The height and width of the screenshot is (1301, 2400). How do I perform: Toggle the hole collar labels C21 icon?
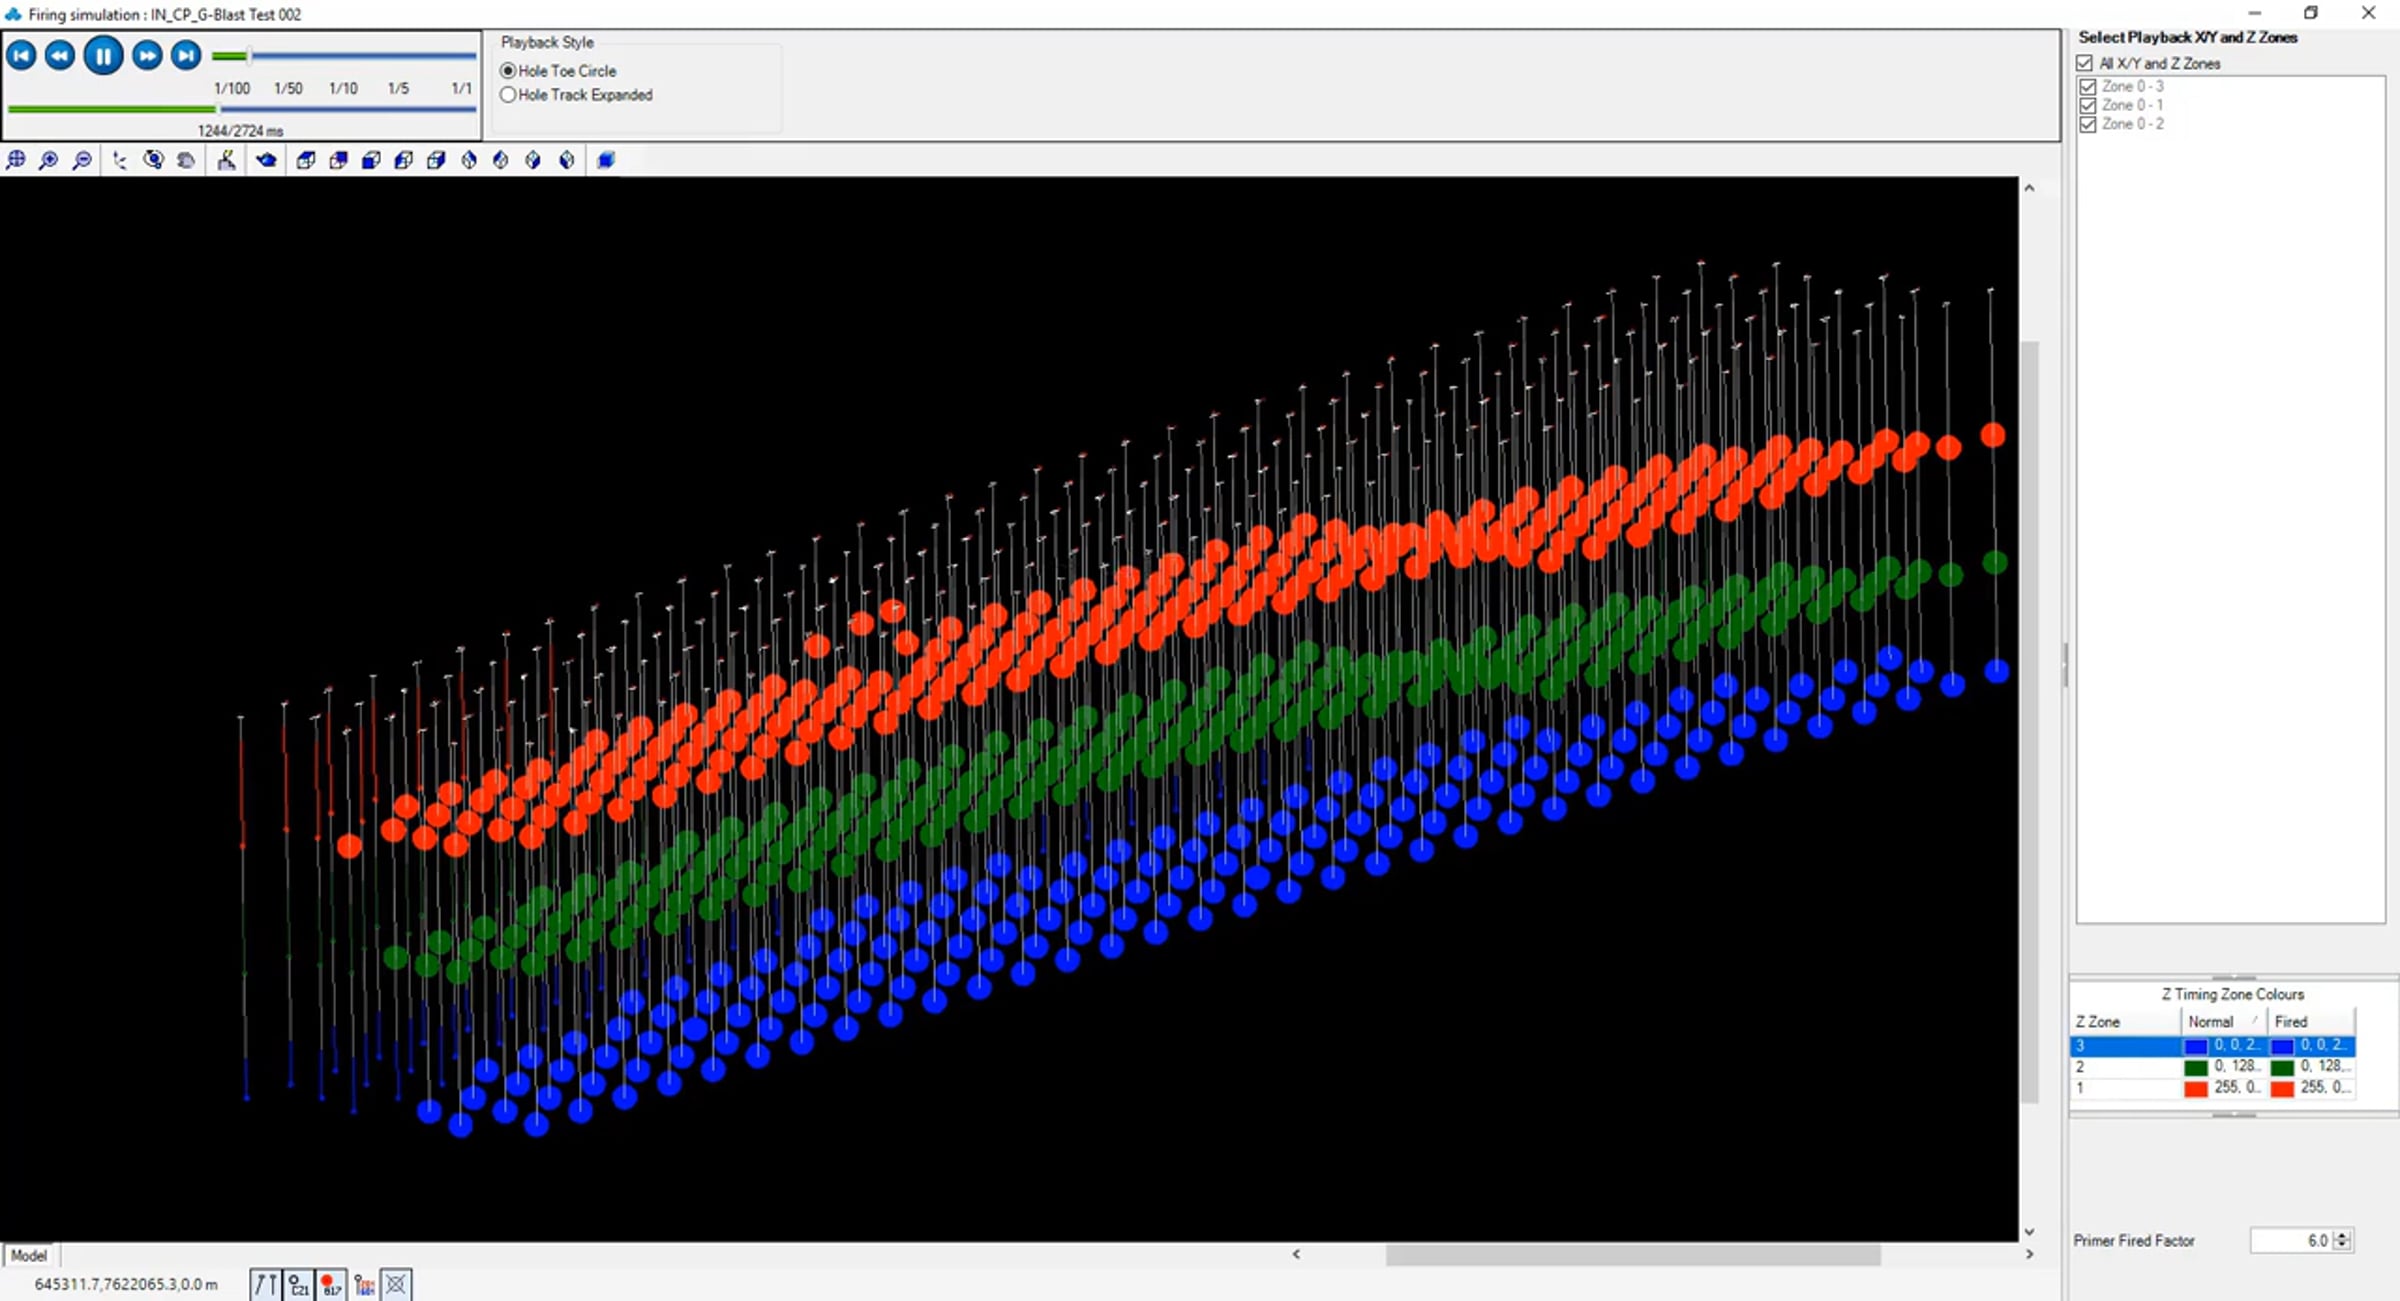click(x=299, y=1284)
